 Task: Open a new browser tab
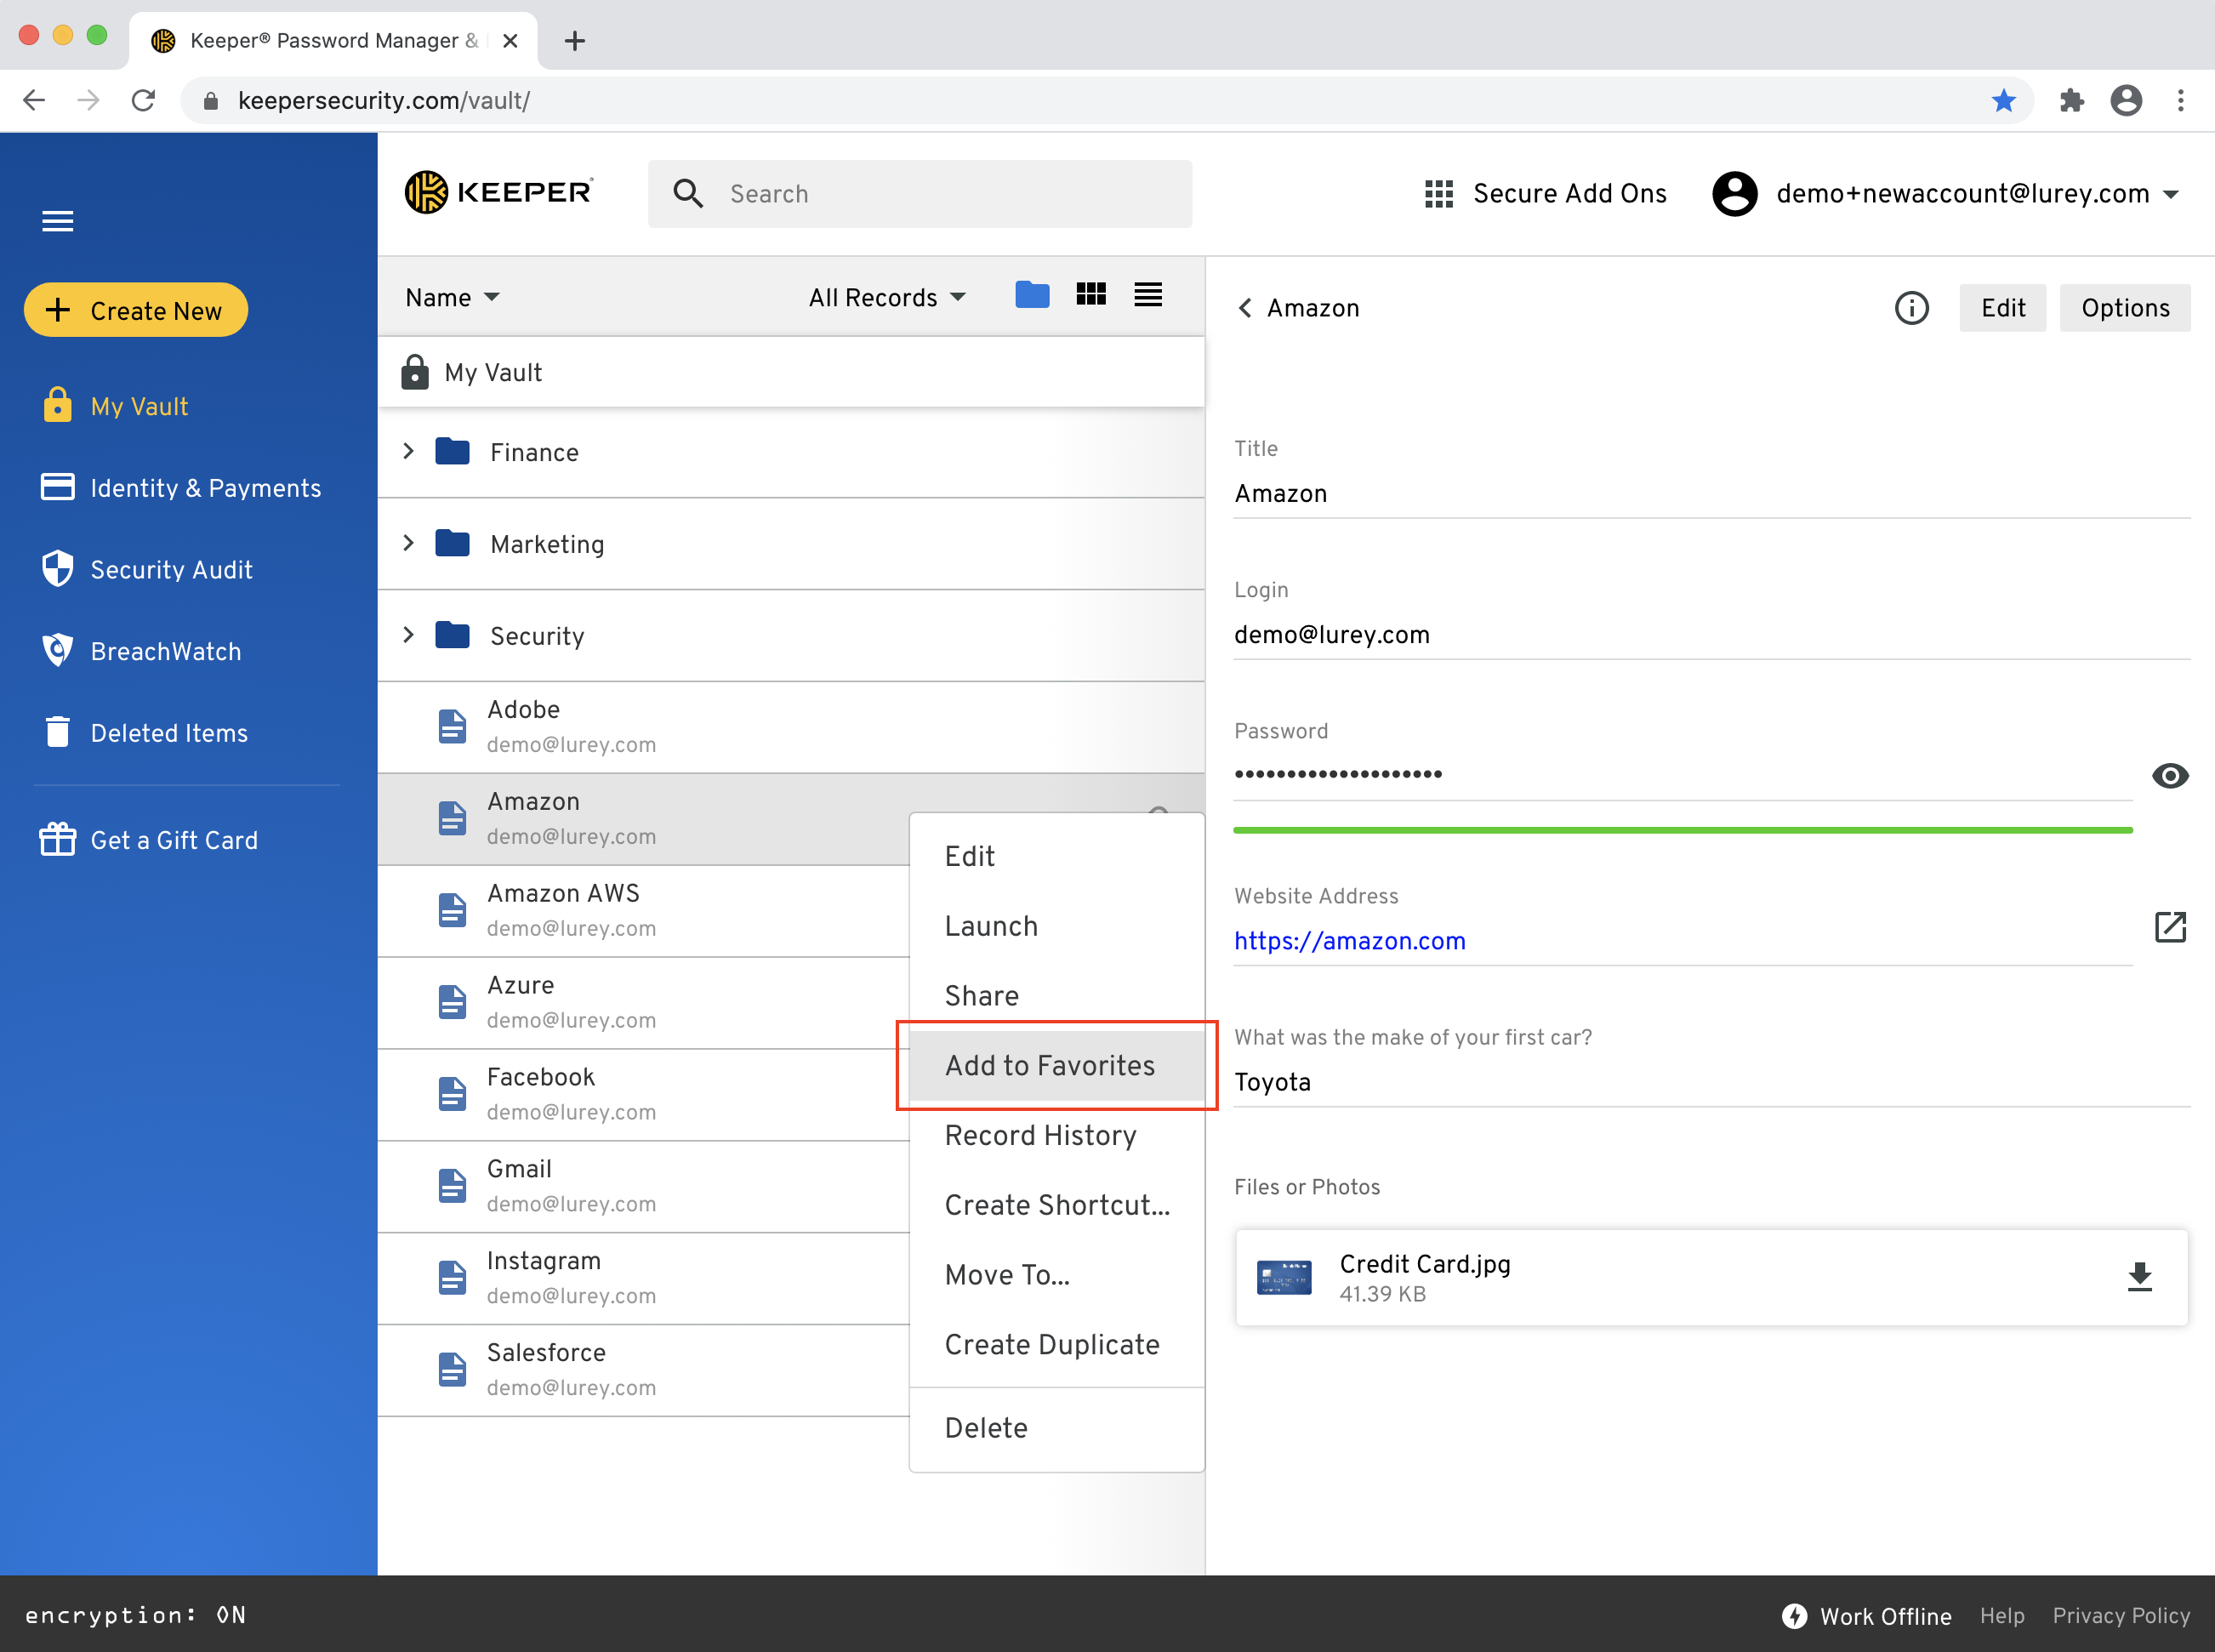click(574, 41)
